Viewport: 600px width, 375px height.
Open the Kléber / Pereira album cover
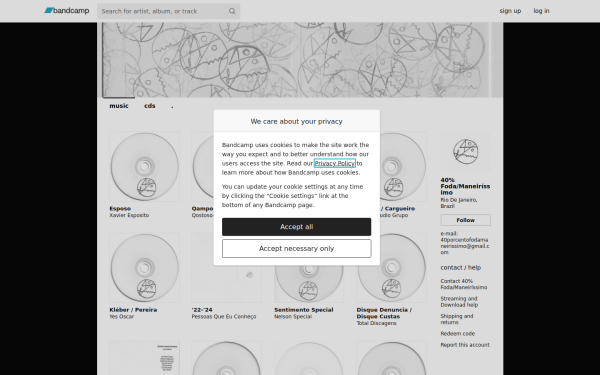point(144,268)
